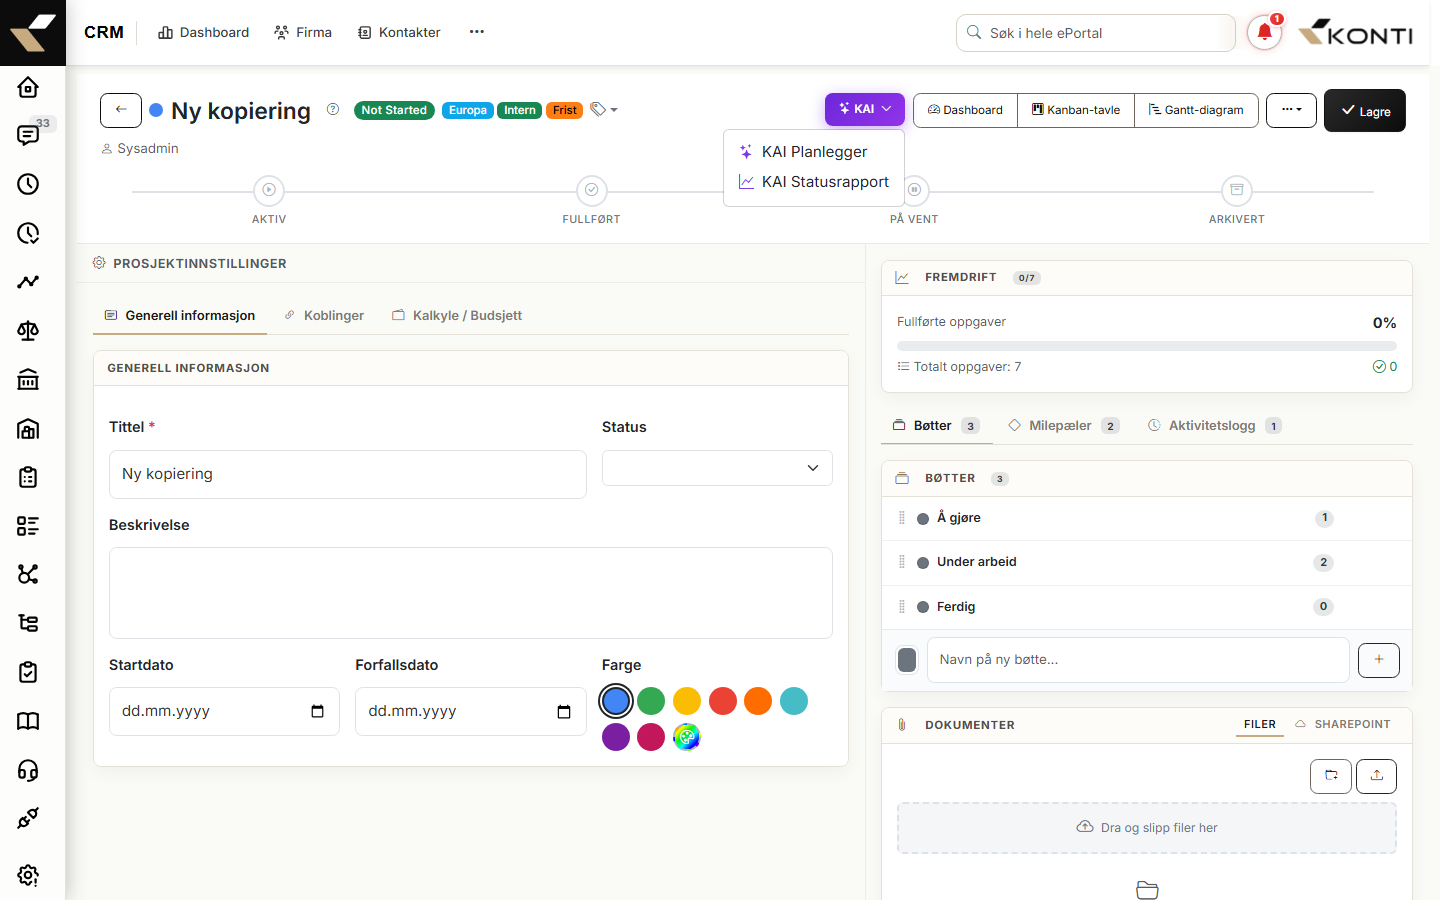Open the network nodes sidebar icon
This screenshot has height=900, width=1440.
pyautogui.click(x=28, y=574)
